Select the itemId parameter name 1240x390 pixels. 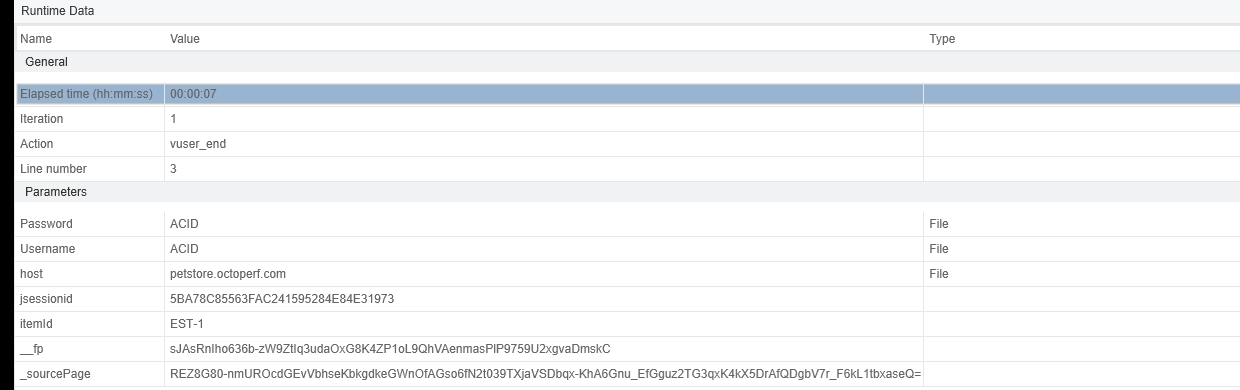[36, 324]
